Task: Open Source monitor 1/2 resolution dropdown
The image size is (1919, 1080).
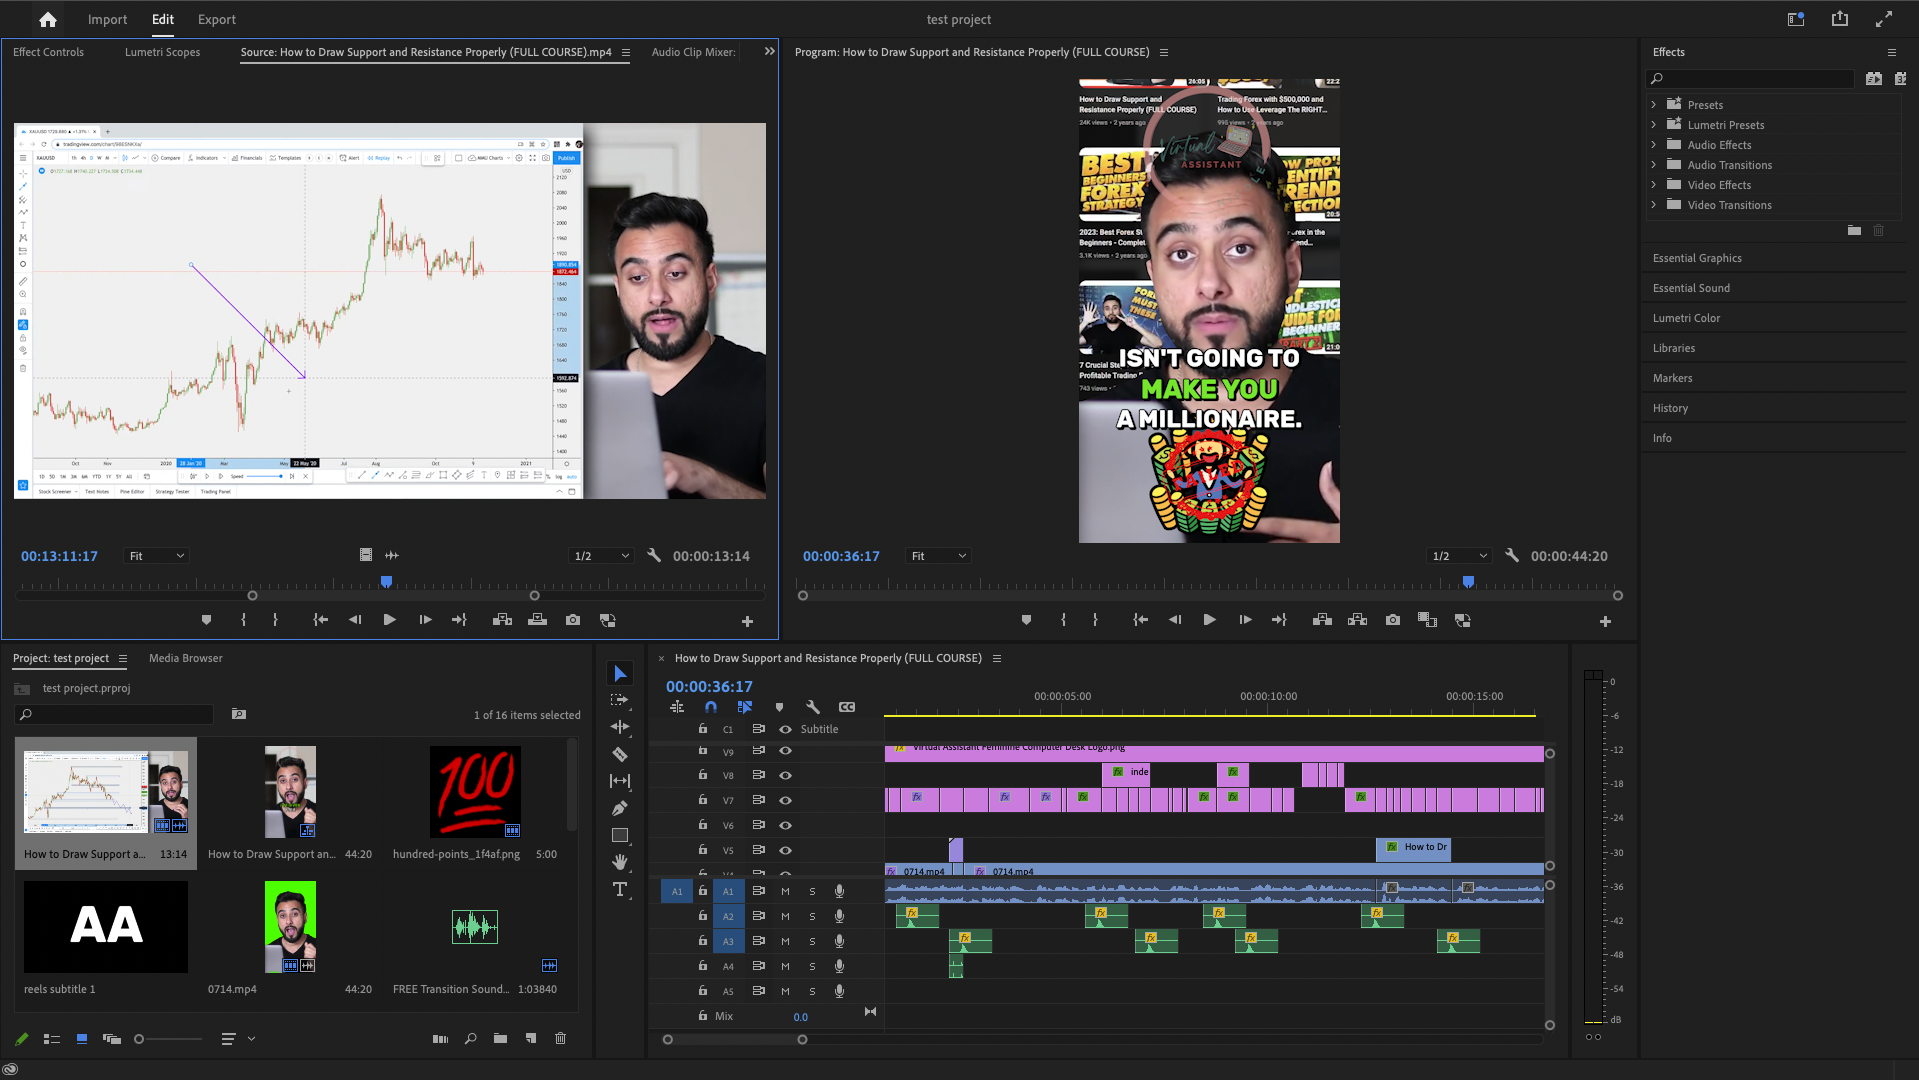Action: 601,556
